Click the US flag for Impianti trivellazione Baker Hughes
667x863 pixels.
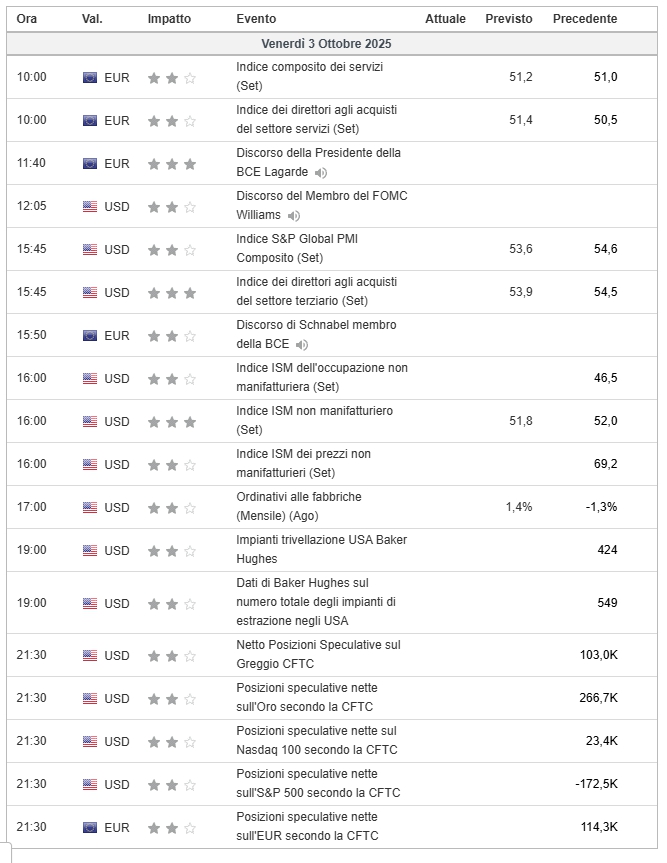90,550
